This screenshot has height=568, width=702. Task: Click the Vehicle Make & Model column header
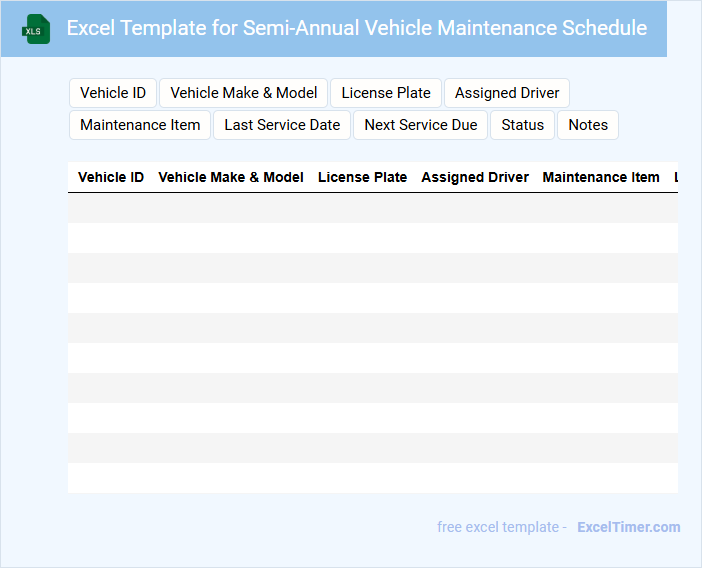(x=231, y=177)
